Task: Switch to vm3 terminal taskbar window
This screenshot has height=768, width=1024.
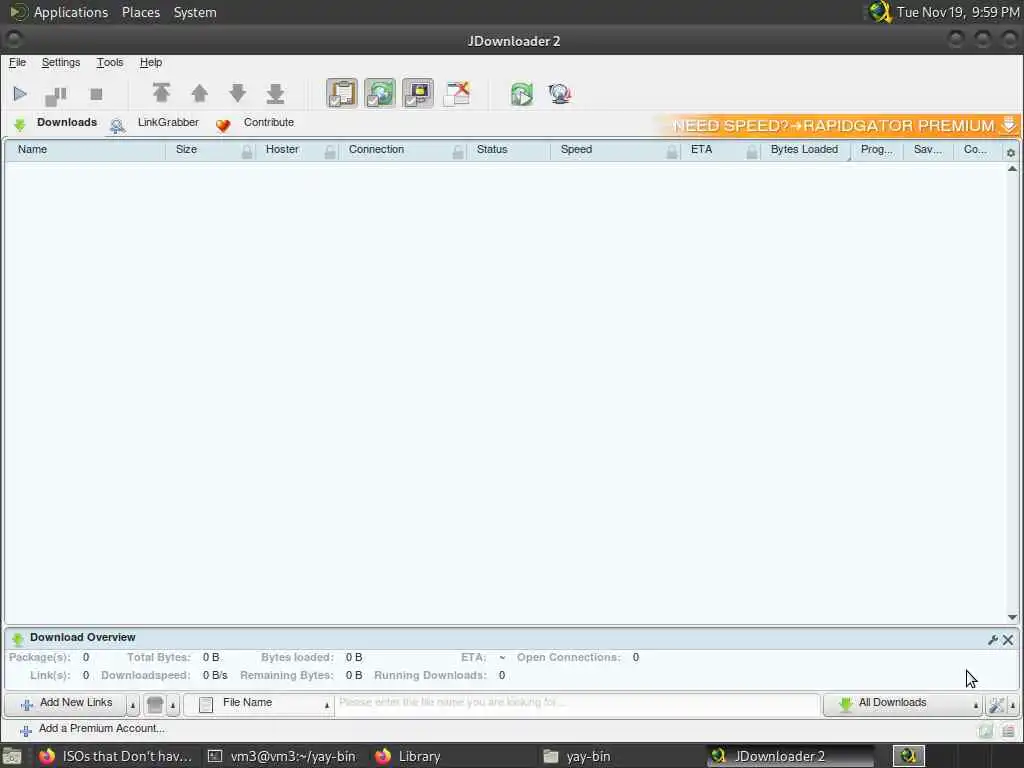Action: click(x=281, y=756)
